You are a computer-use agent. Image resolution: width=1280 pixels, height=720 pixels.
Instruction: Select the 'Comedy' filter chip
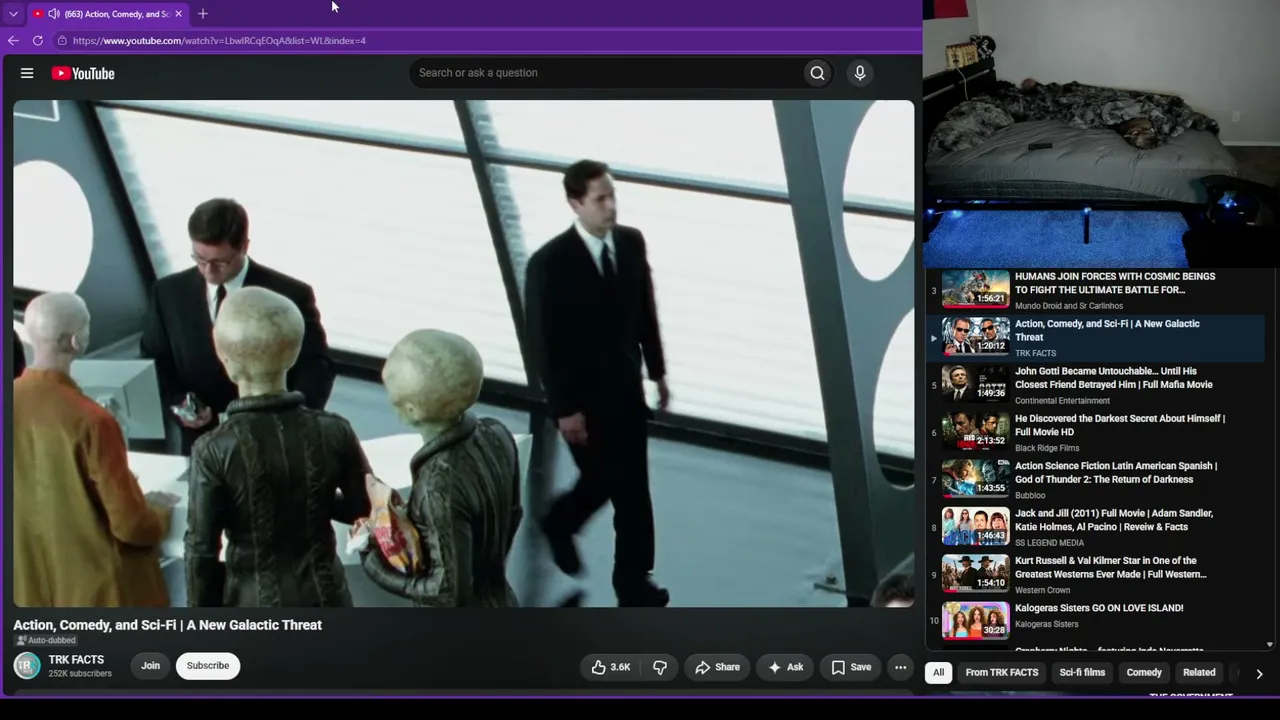[x=1144, y=673]
